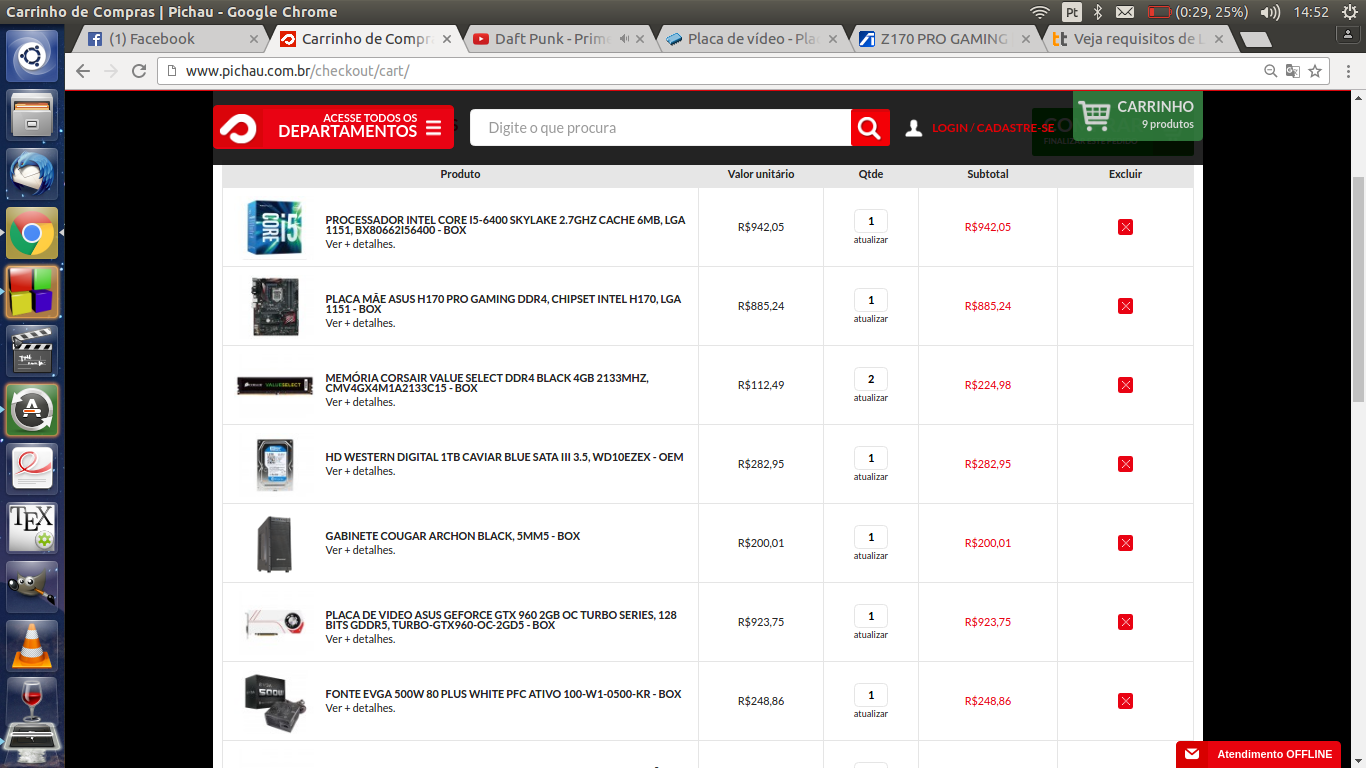Open the Wi-Fi network indicator

(1040, 12)
